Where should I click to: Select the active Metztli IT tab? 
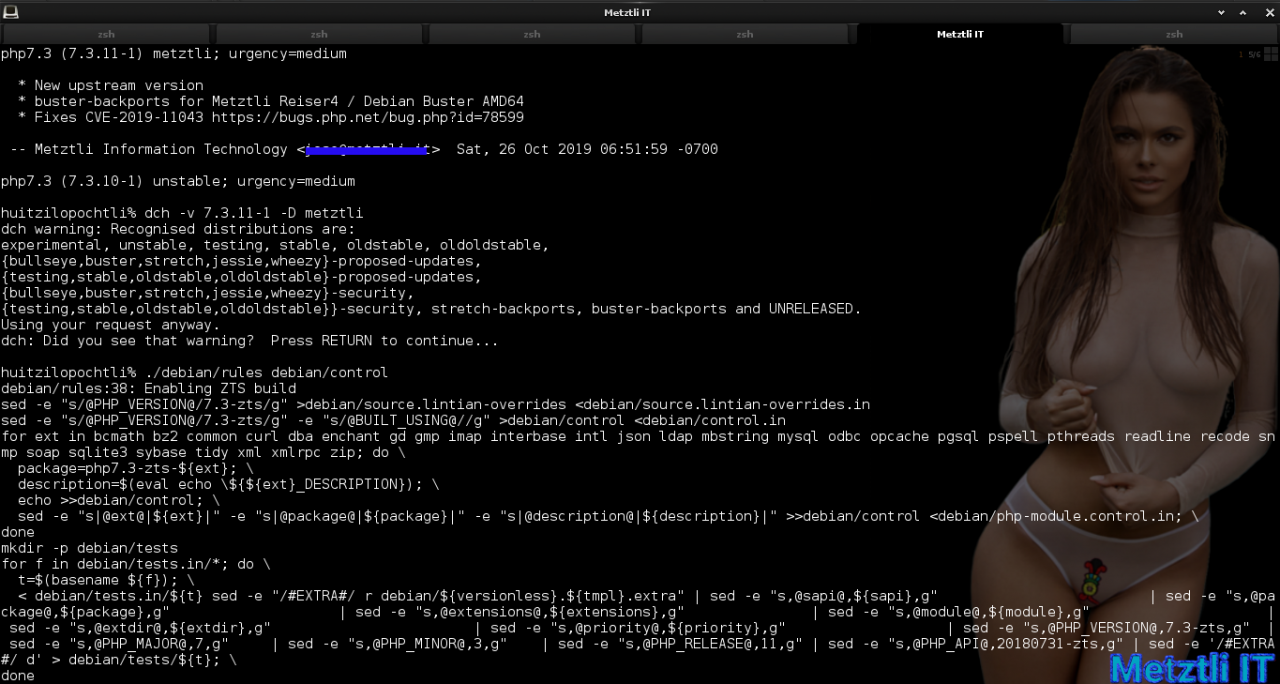pos(960,34)
